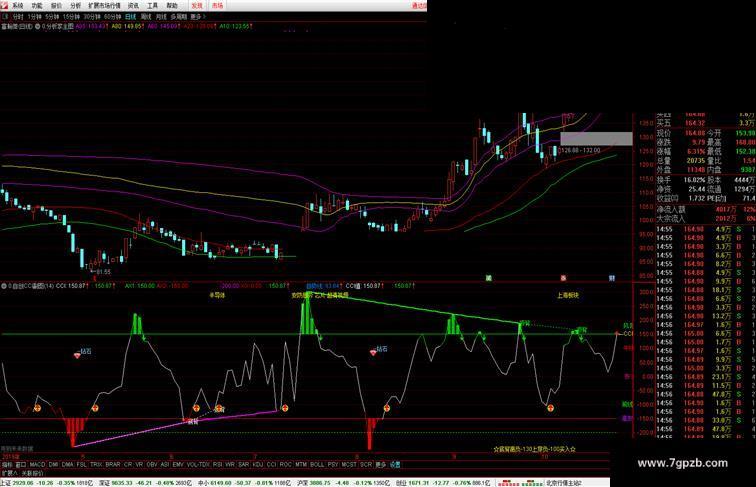Switch indicator to DMA
756x487 pixels.
click(68, 465)
